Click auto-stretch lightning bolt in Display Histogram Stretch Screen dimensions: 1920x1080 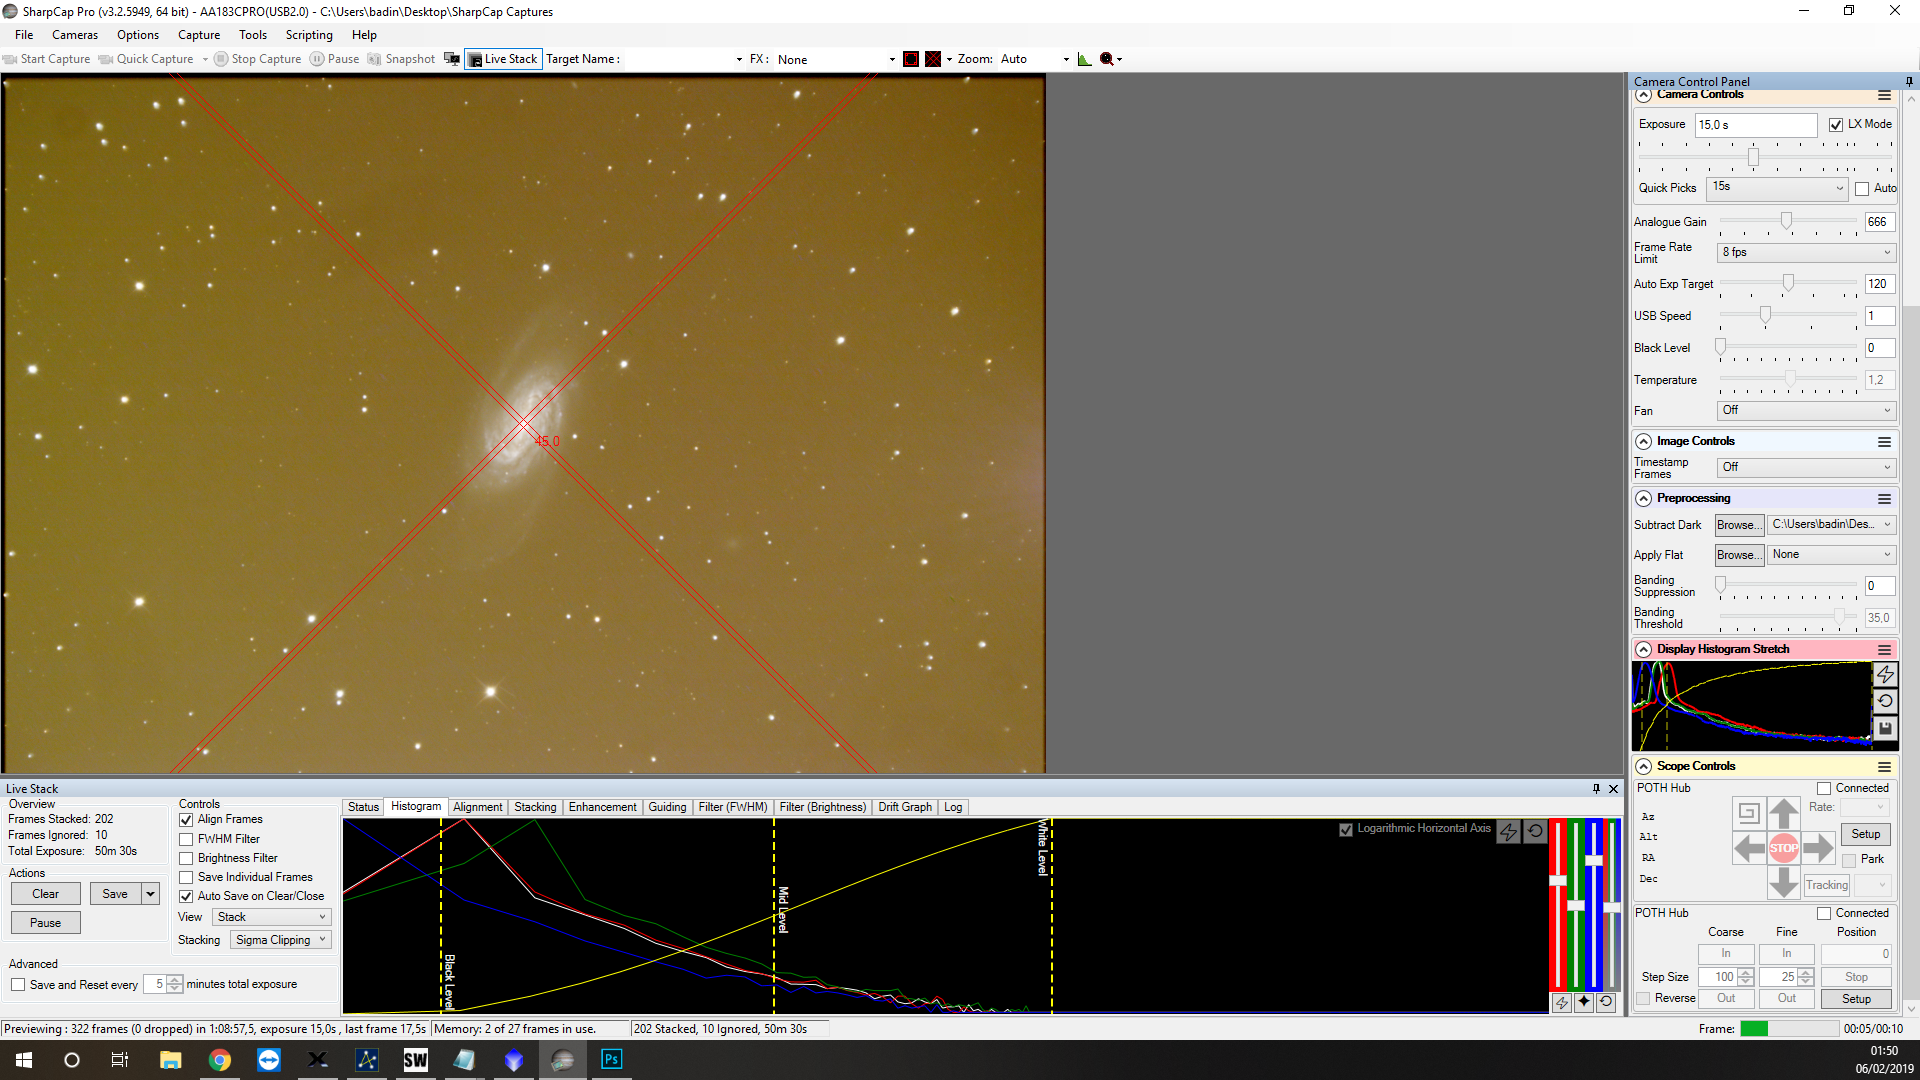1885,675
